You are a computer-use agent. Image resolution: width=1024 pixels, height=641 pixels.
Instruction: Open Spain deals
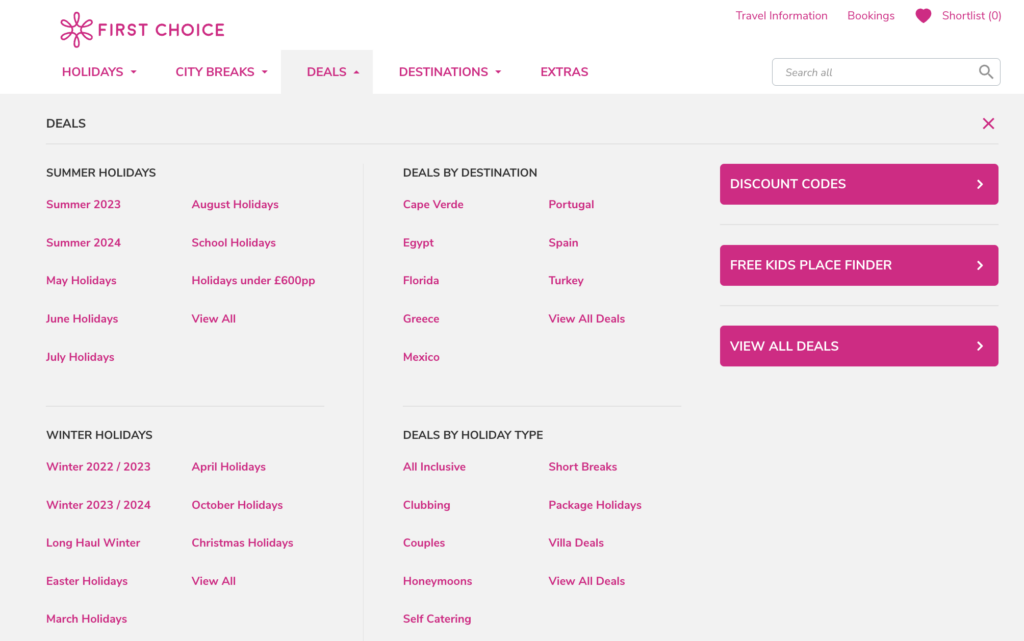563,243
